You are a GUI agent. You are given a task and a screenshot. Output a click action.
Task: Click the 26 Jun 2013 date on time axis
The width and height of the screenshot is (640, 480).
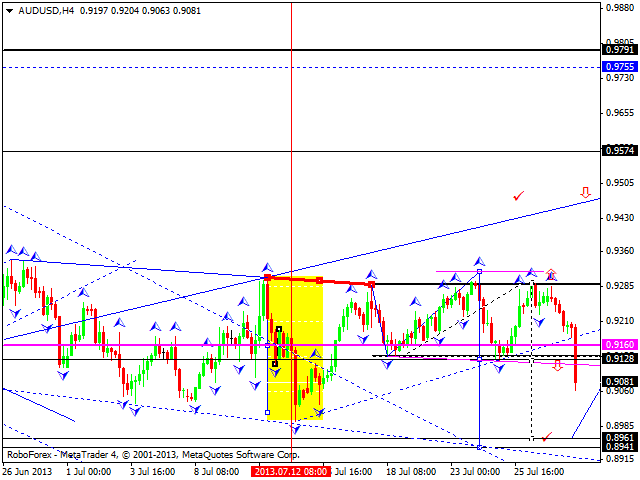(x=24, y=470)
